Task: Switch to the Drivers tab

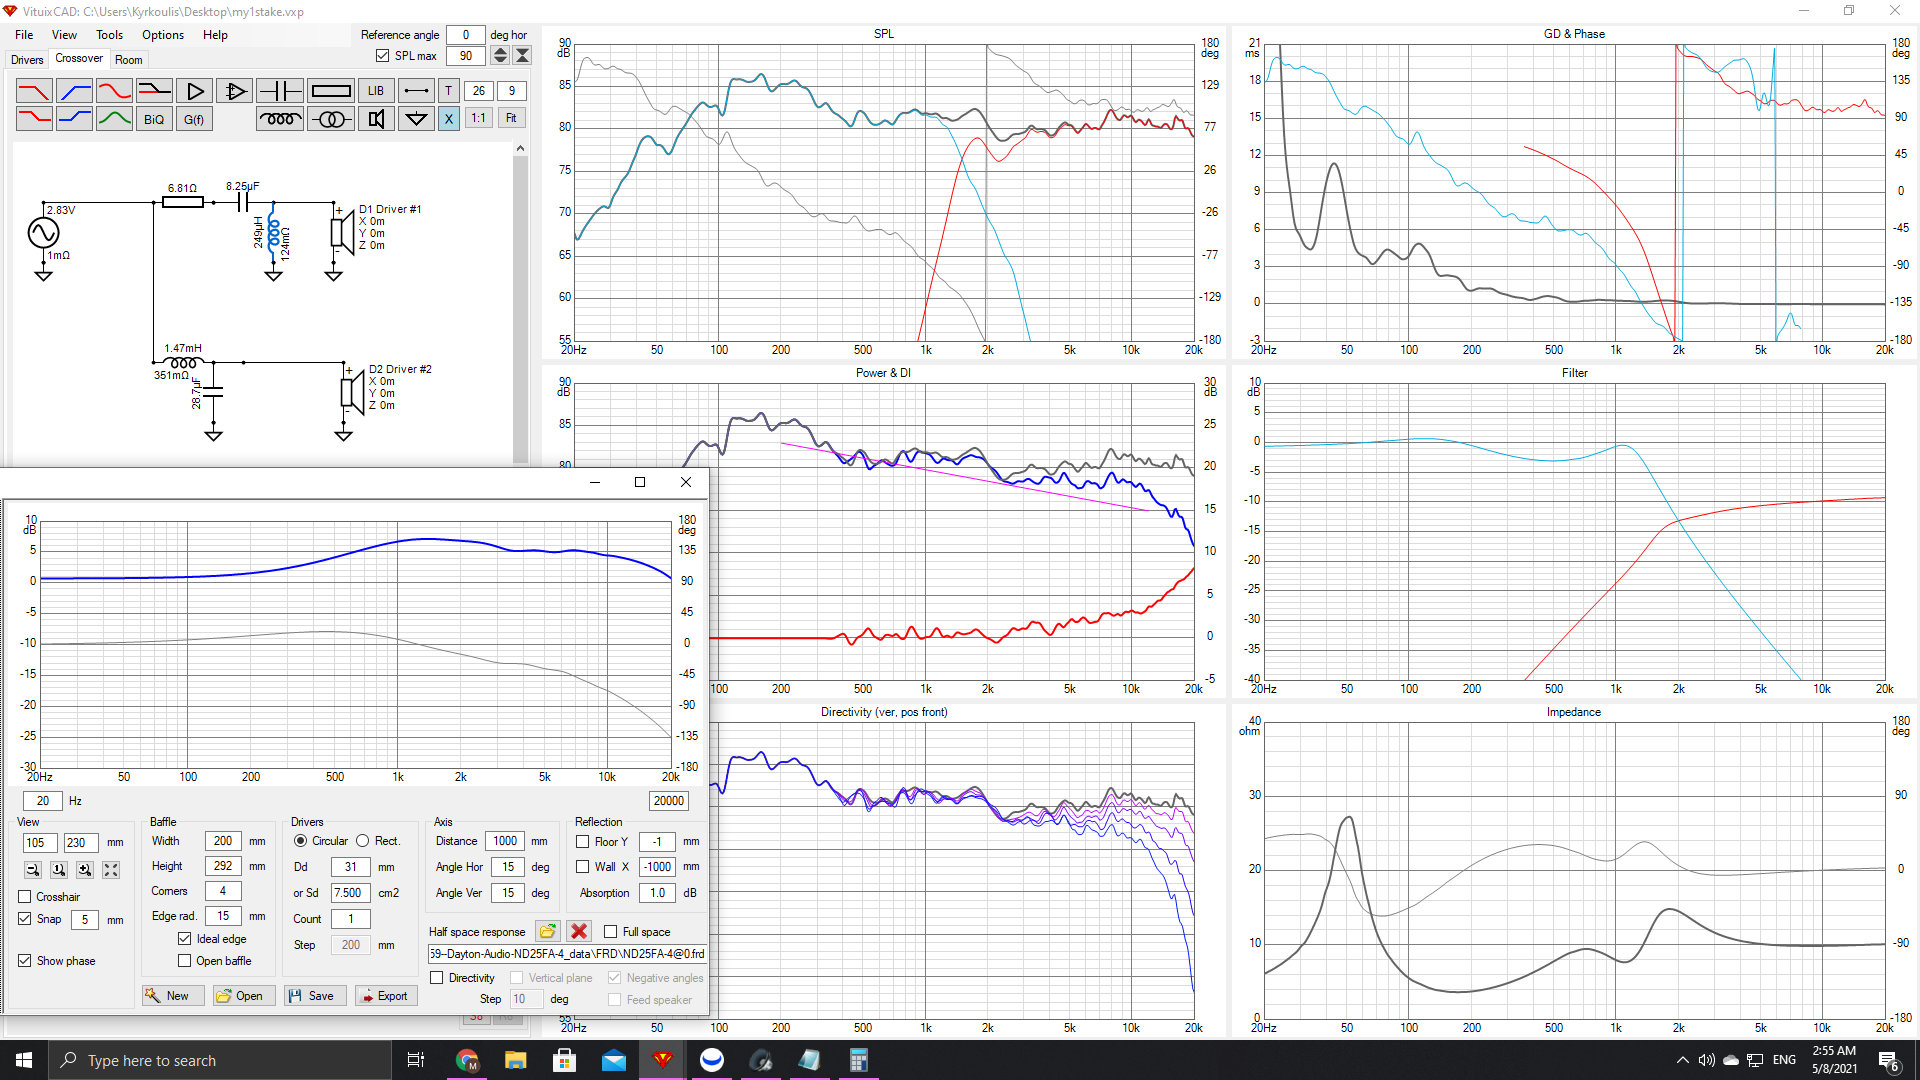Action: (27, 60)
